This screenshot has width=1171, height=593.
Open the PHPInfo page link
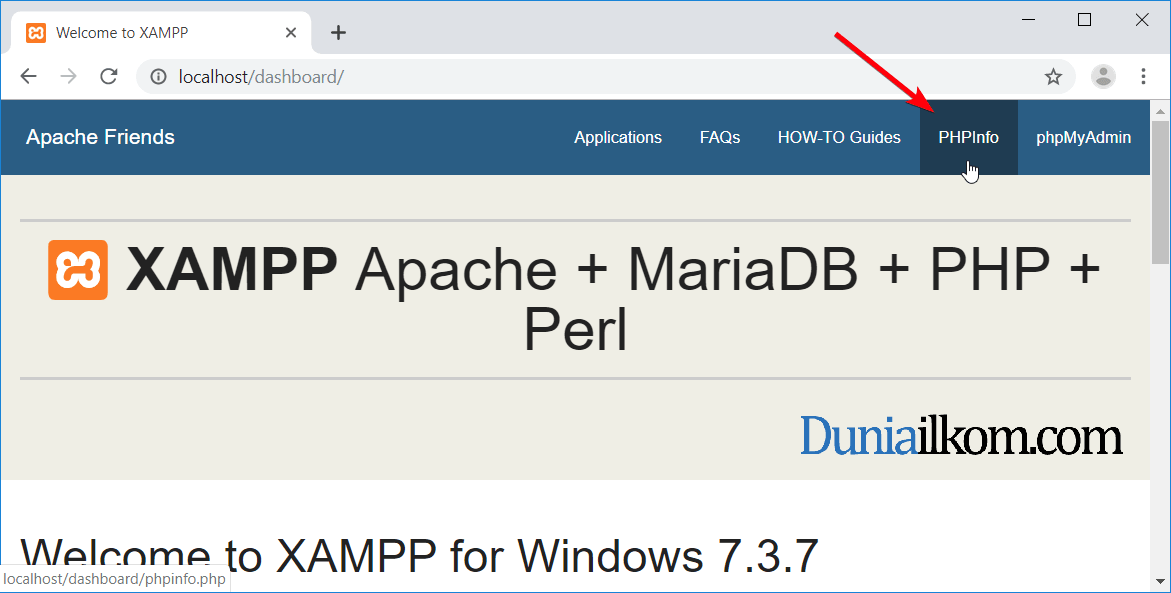(969, 137)
